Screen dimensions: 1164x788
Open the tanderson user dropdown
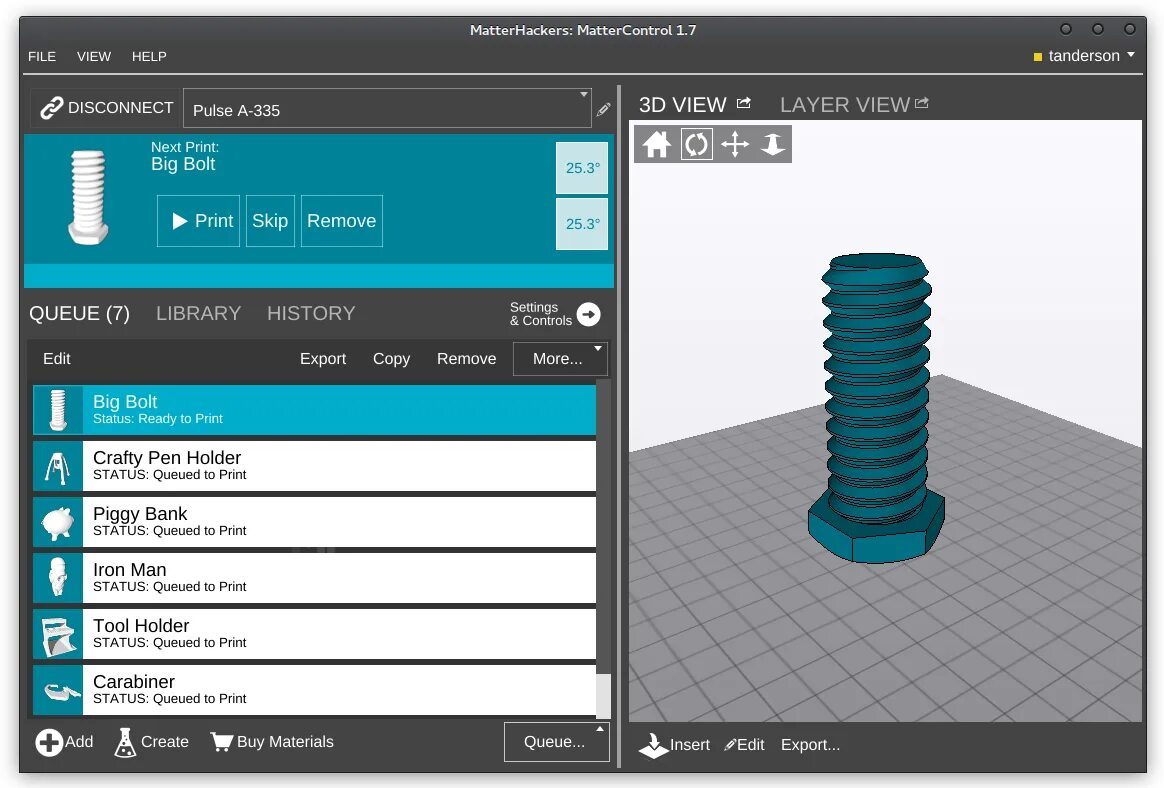1084,56
